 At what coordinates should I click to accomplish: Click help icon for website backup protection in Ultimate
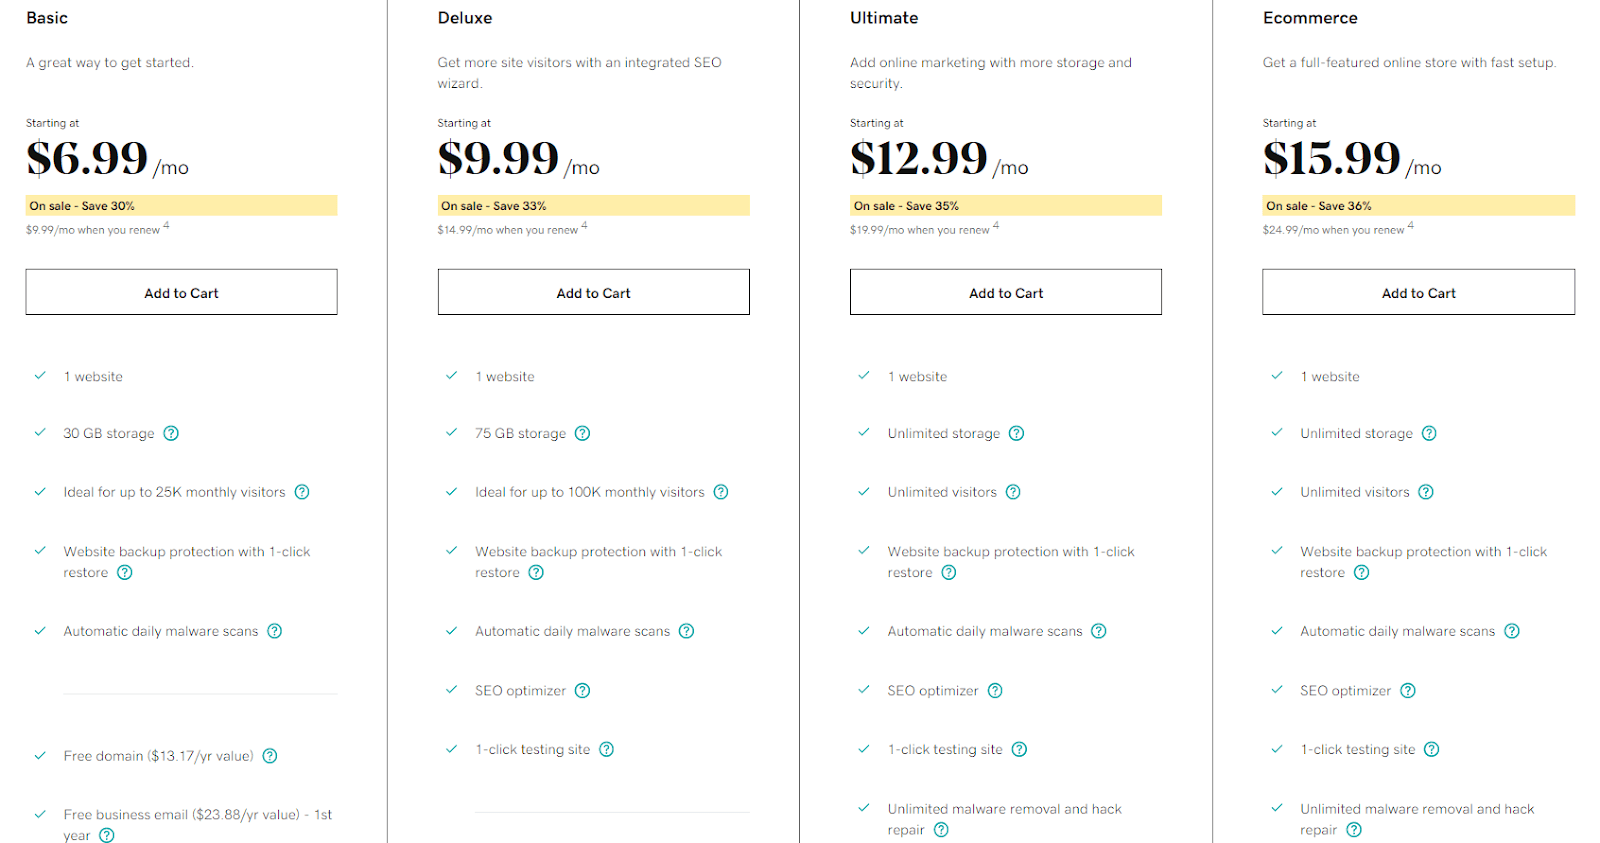pos(950,572)
